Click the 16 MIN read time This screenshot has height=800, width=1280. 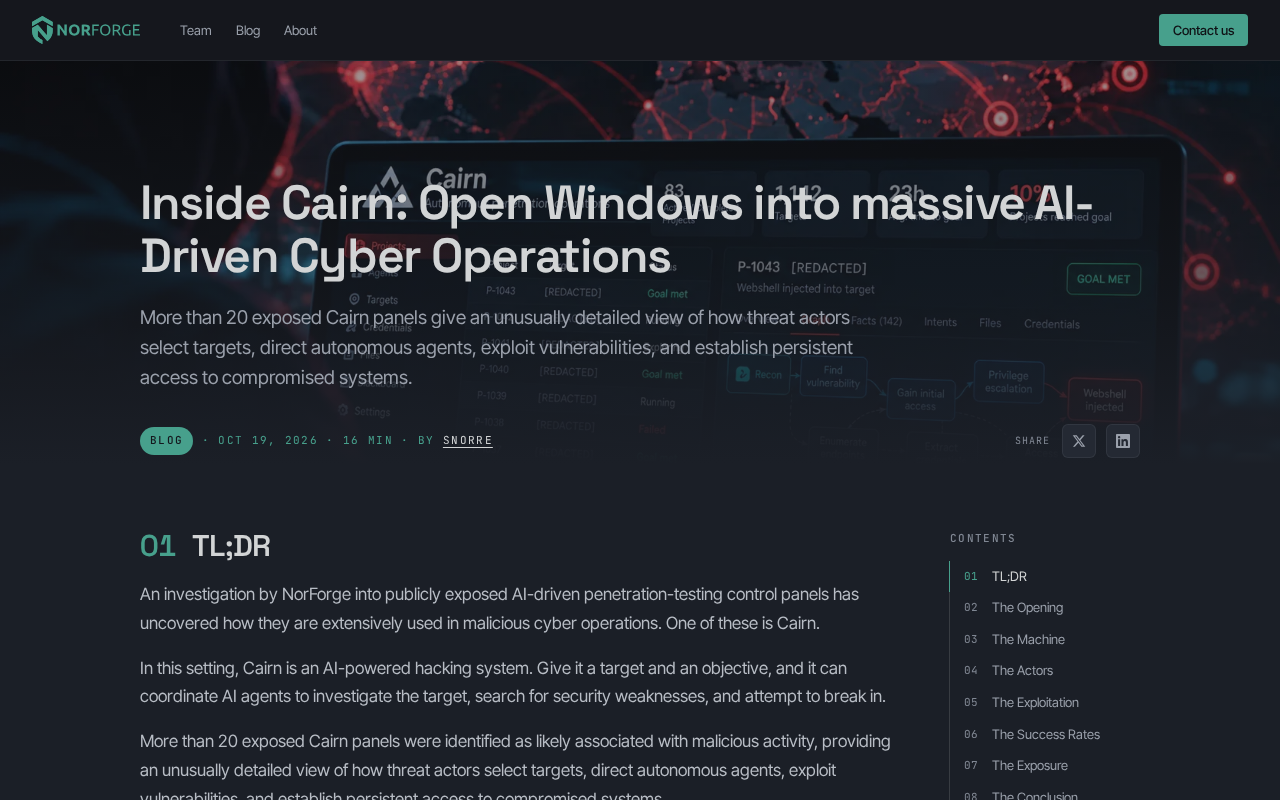pos(368,441)
